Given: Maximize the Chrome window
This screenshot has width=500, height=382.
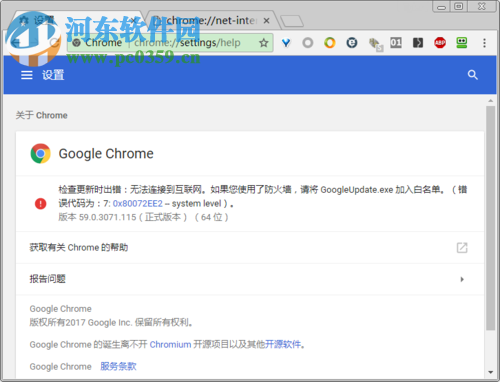Looking at the screenshot, I should (x=459, y=7).
